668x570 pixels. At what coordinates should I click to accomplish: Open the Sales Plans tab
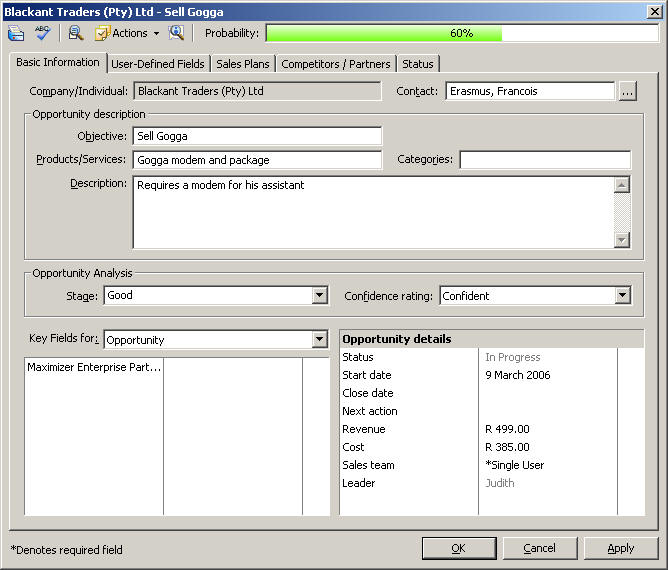click(243, 64)
